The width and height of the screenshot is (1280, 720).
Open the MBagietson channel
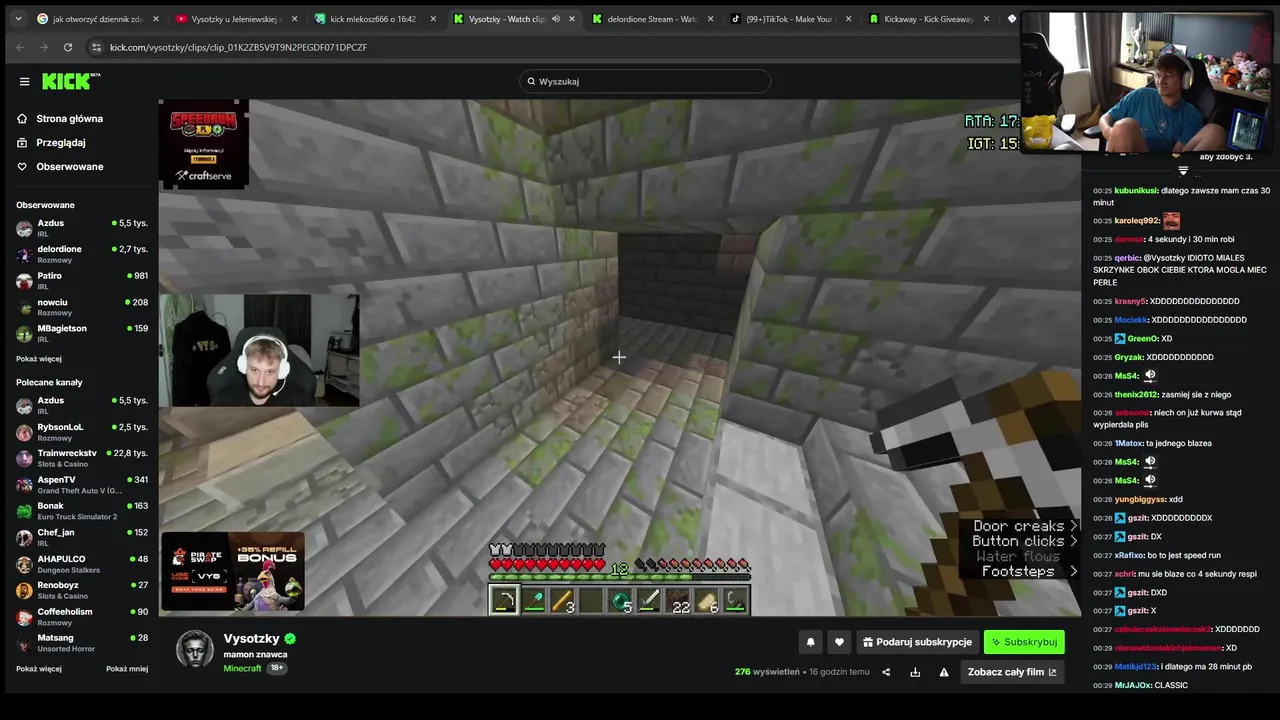(82, 332)
